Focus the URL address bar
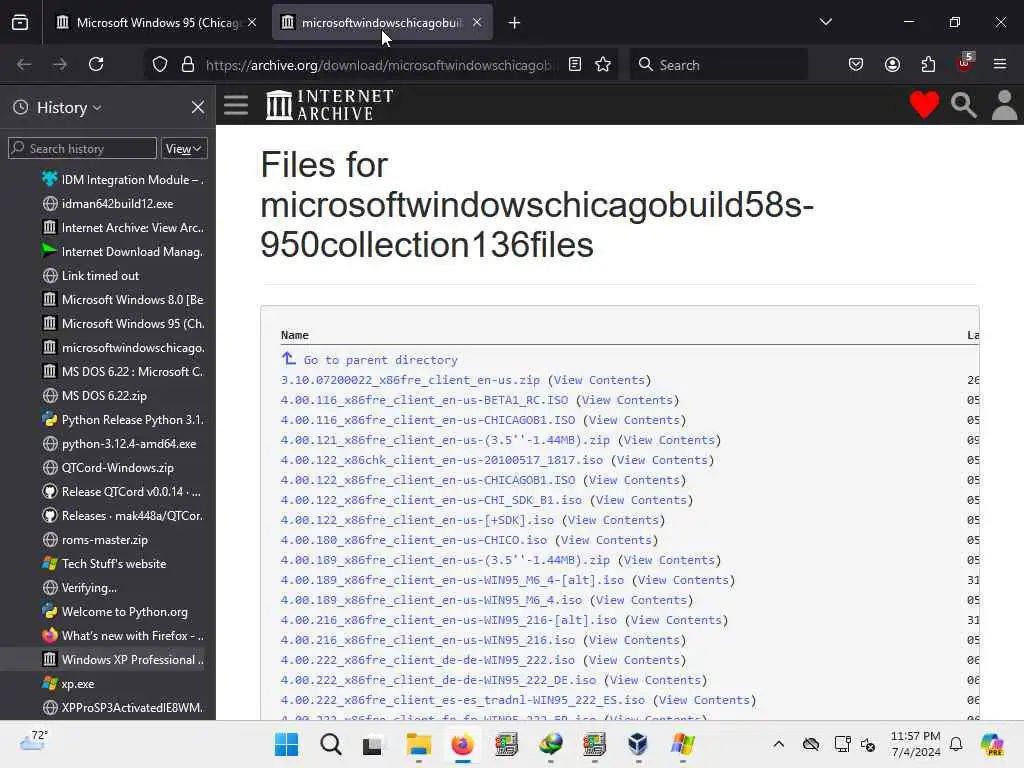Image resolution: width=1024 pixels, height=768 pixels. [381, 65]
